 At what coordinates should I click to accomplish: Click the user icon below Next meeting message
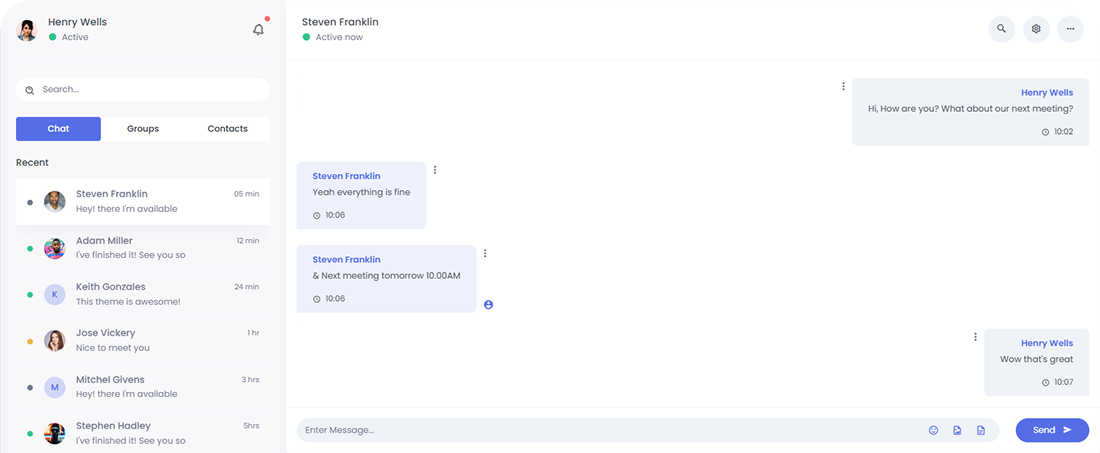[x=488, y=304]
